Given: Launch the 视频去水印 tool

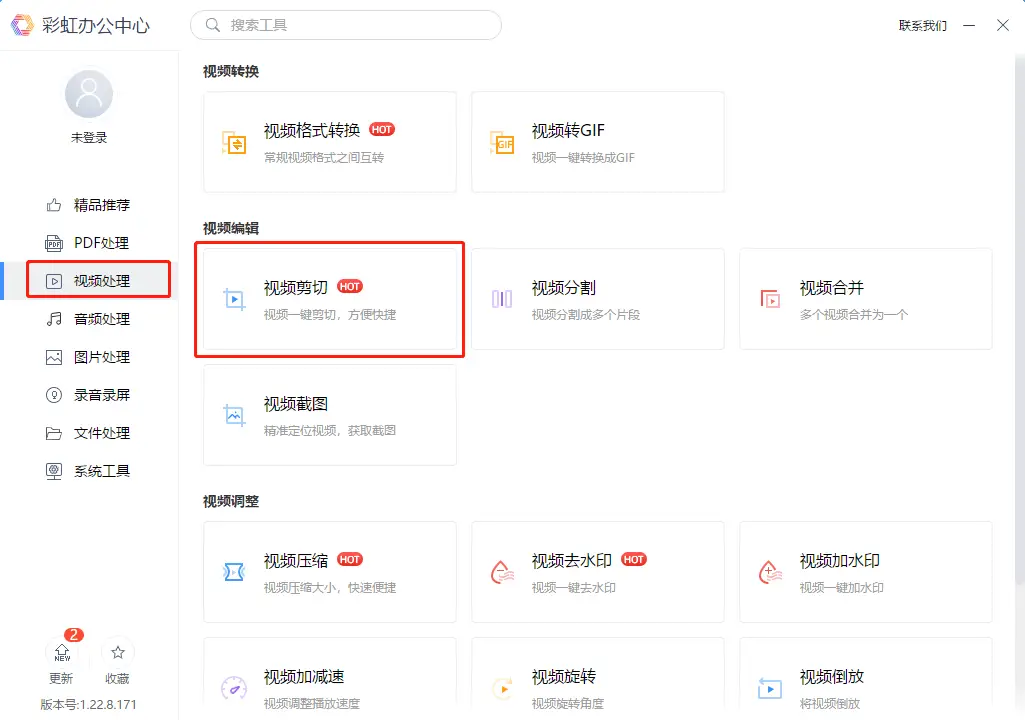Looking at the screenshot, I should click(597, 572).
